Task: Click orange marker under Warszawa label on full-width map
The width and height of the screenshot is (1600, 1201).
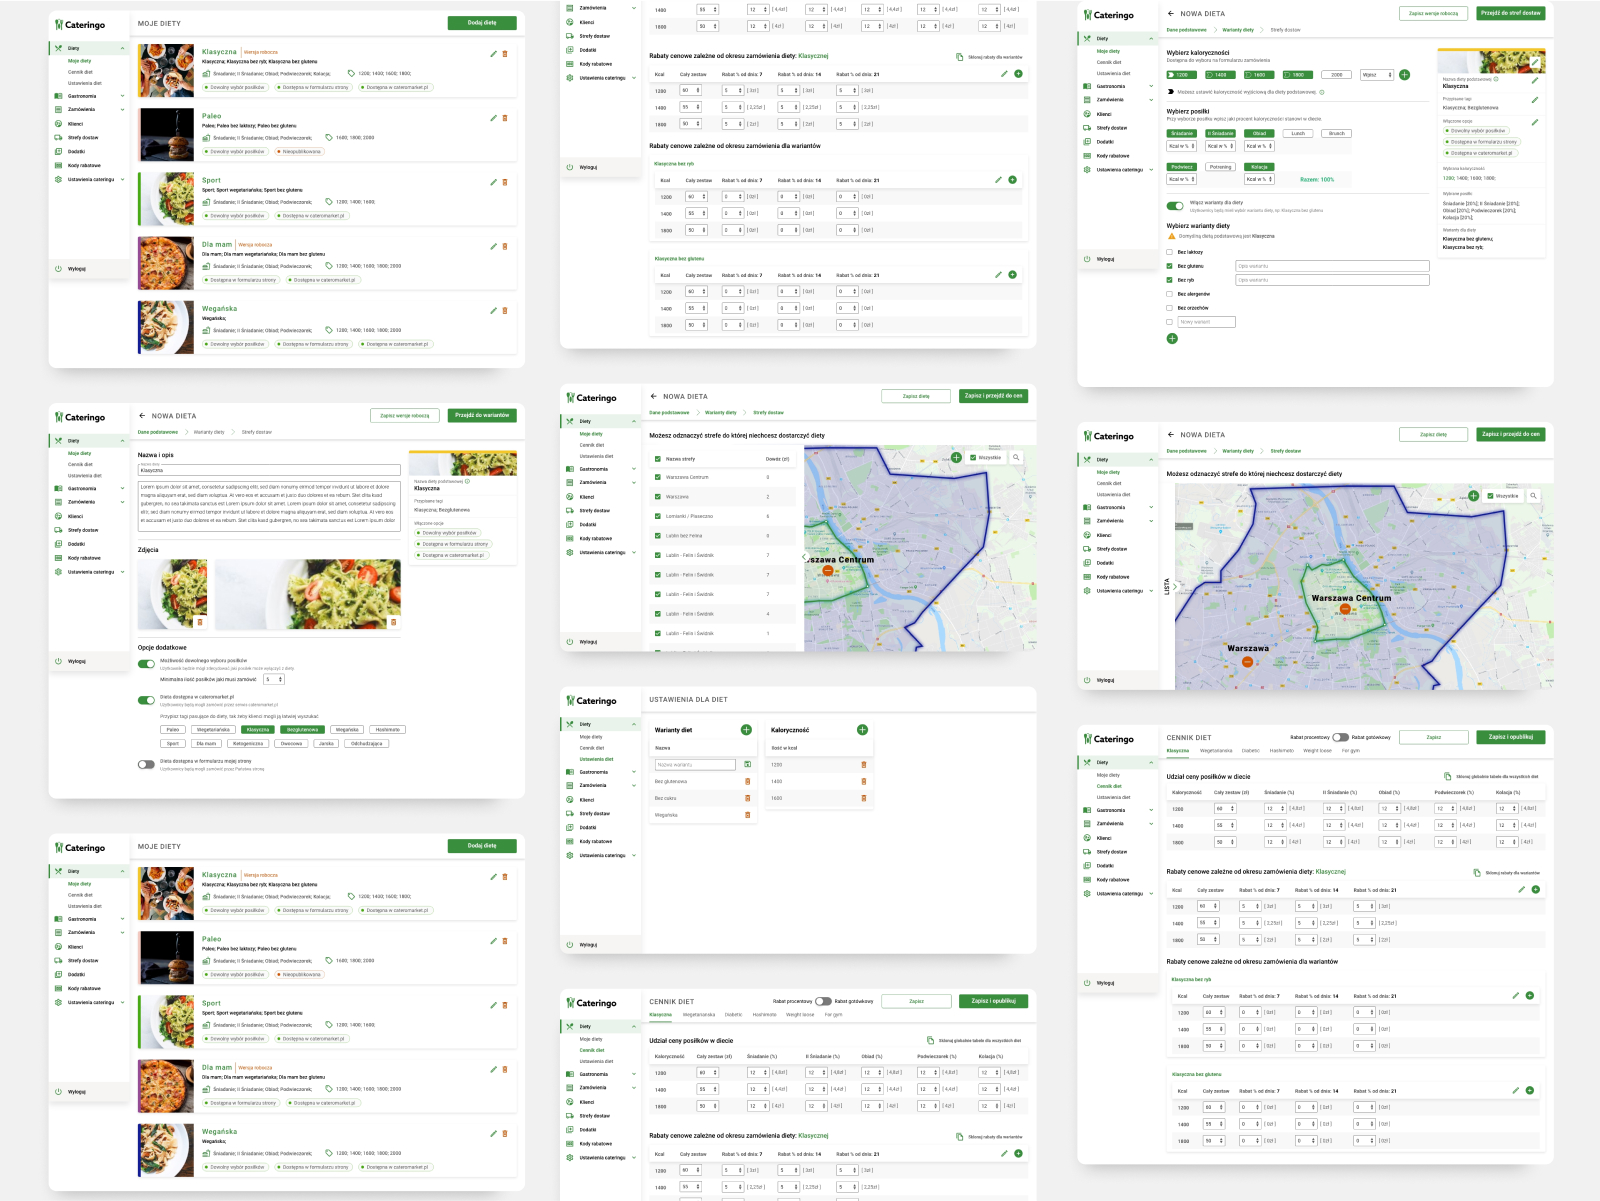Action: tap(1247, 662)
